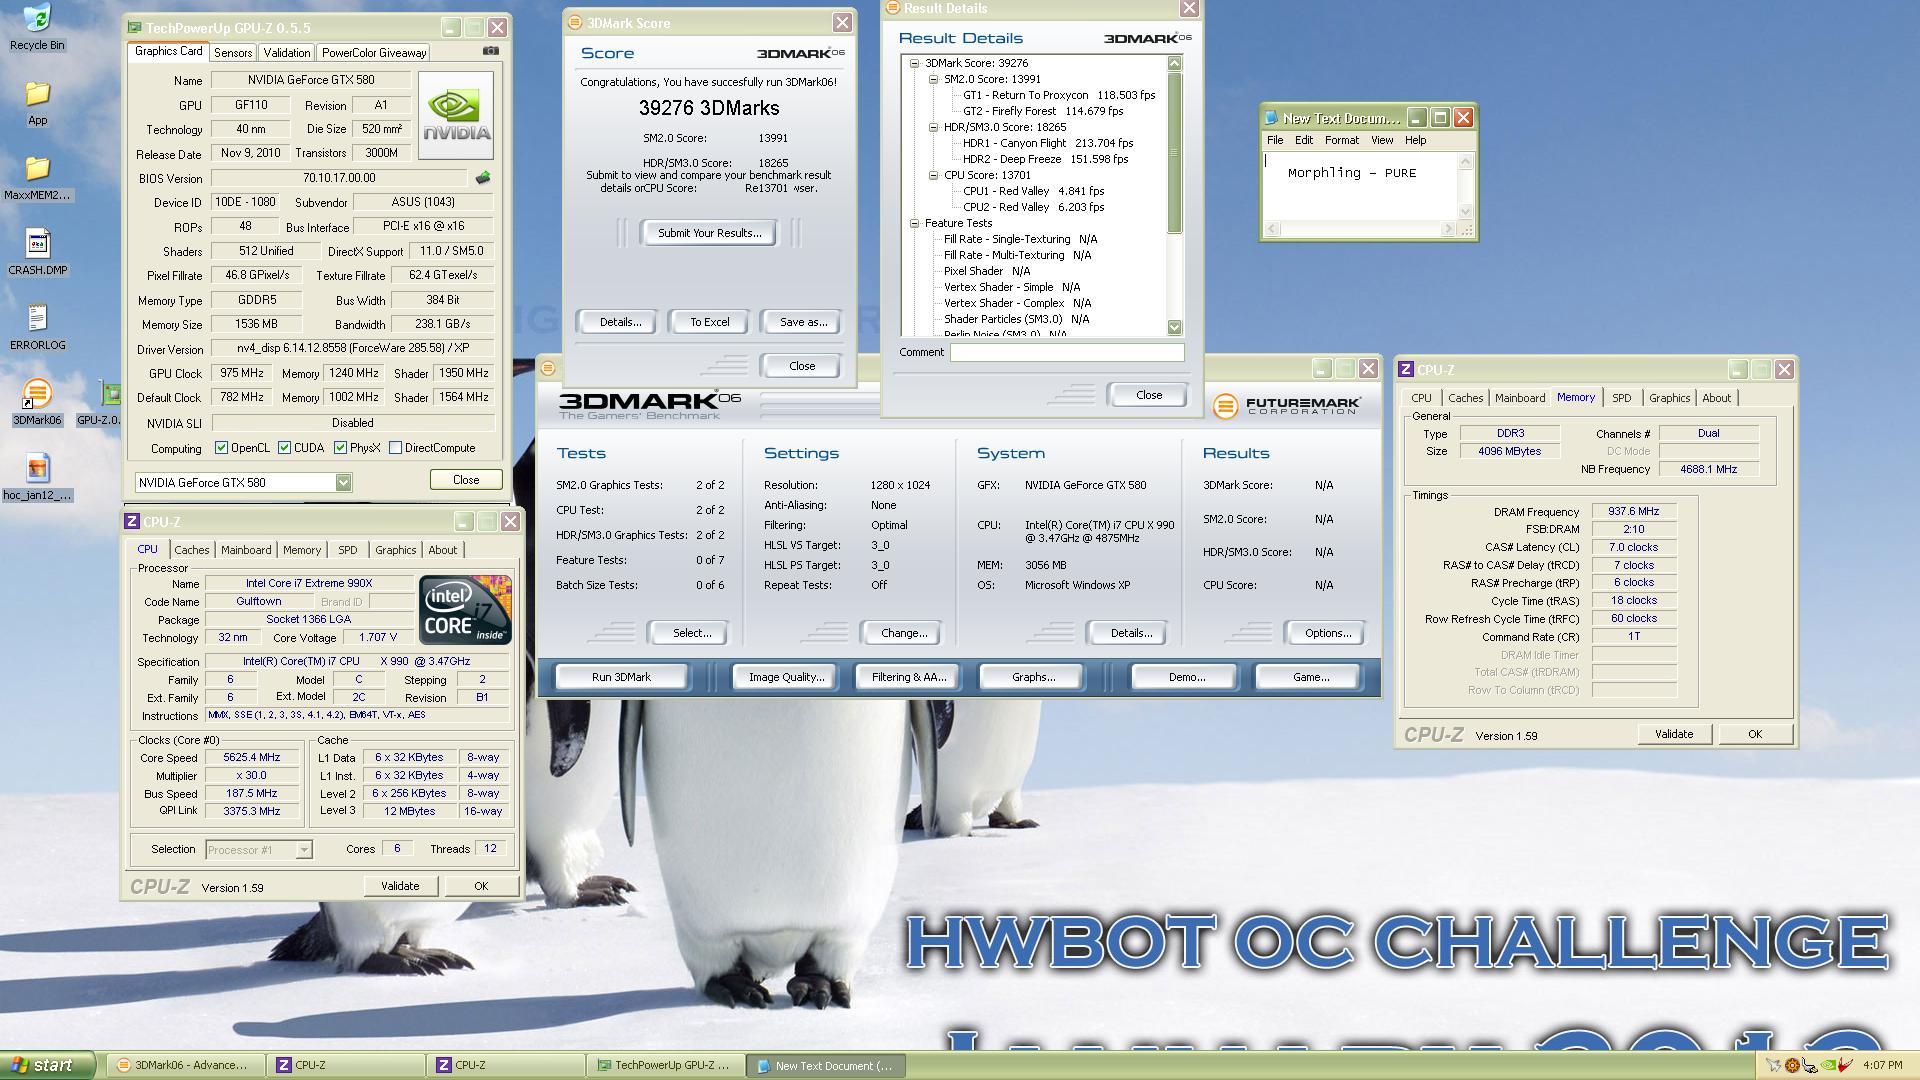Toggle the CUDA checkbox
This screenshot has height=1080, width=1920.
pos(285,448)
